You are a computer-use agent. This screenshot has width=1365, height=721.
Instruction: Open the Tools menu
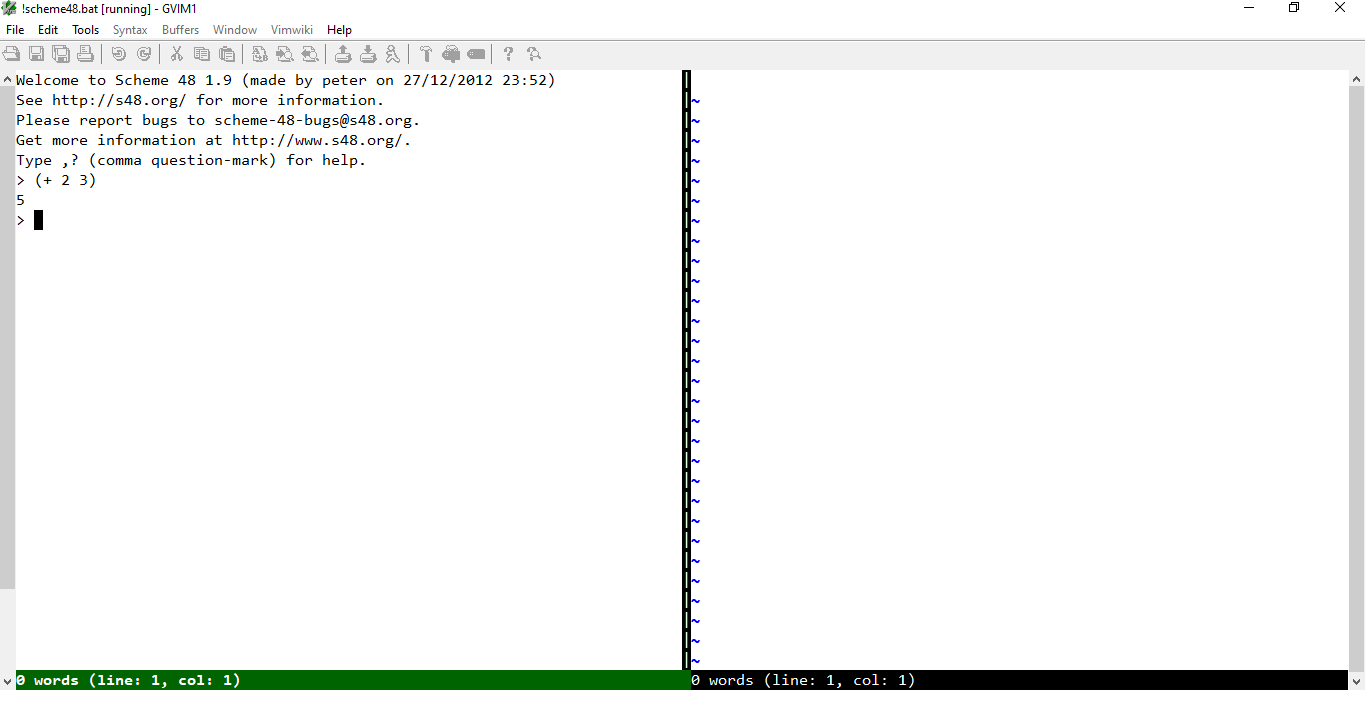[x=86, y=30]
